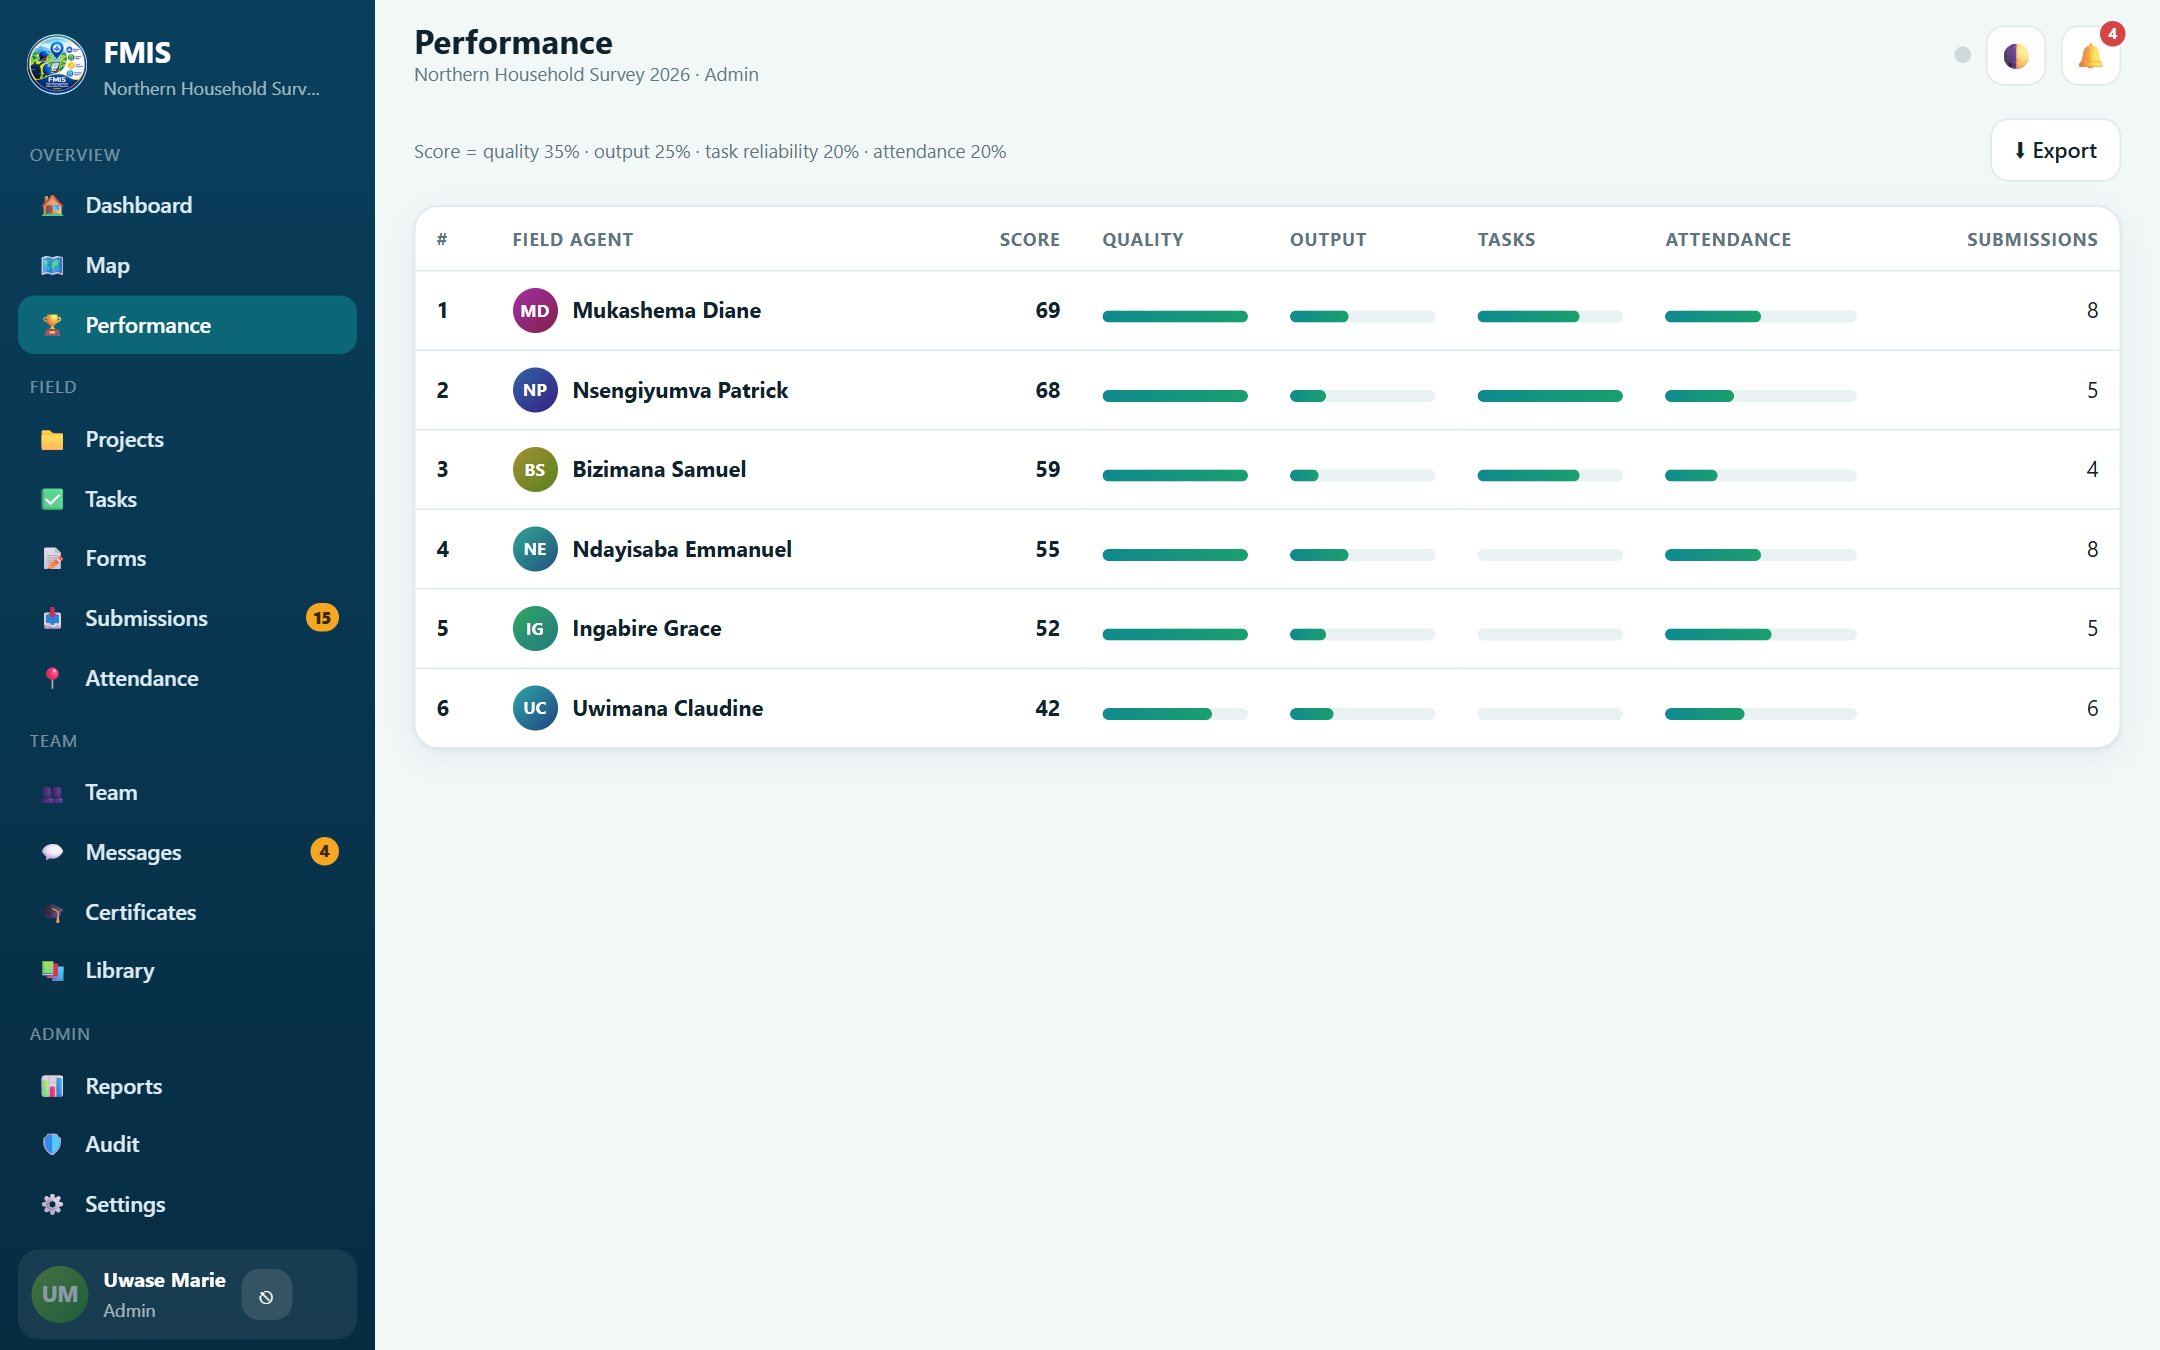The height and width of the screenshot is (1350, 2160).
Task: Click Ingabire Grace's output progress bar
Action: [1362, 634]
